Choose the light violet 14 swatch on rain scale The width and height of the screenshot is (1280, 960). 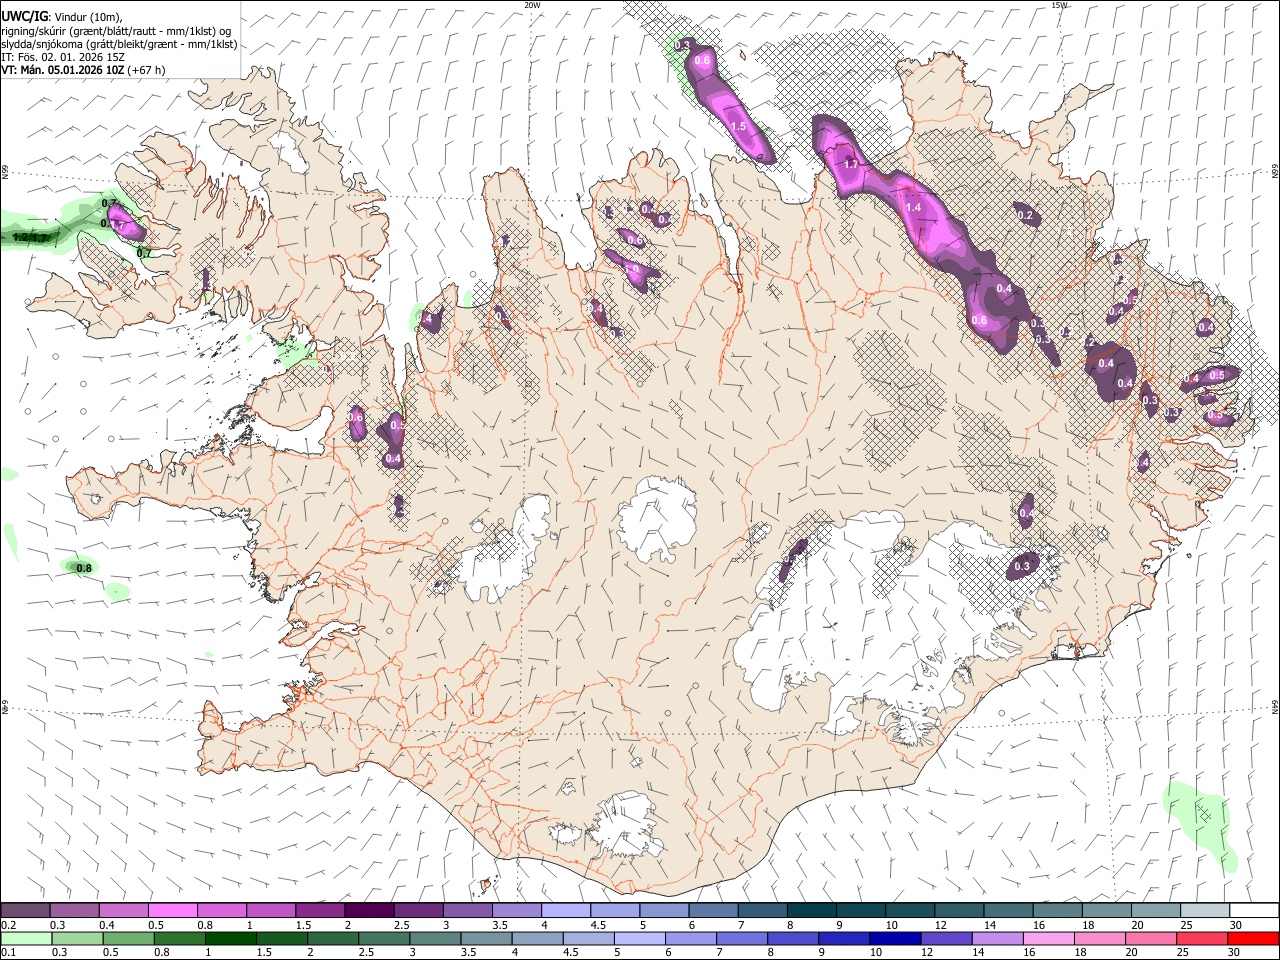[996, 938]
